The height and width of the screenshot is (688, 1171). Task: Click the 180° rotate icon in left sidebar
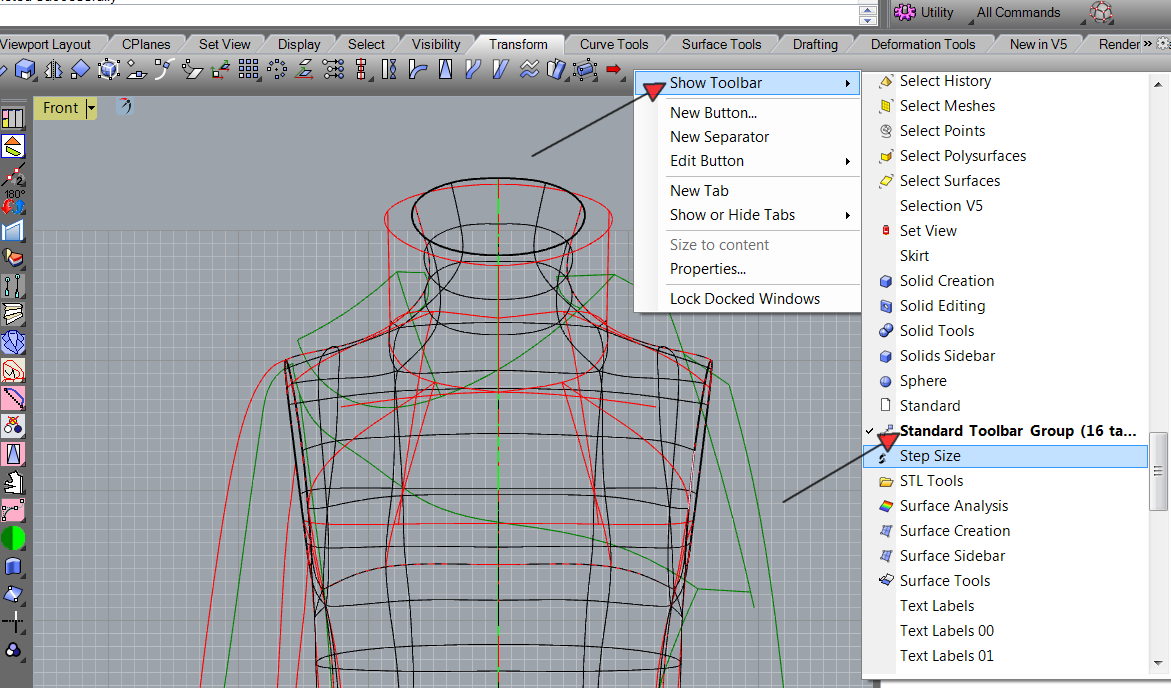pyautogui.click(x=13, y=203)
